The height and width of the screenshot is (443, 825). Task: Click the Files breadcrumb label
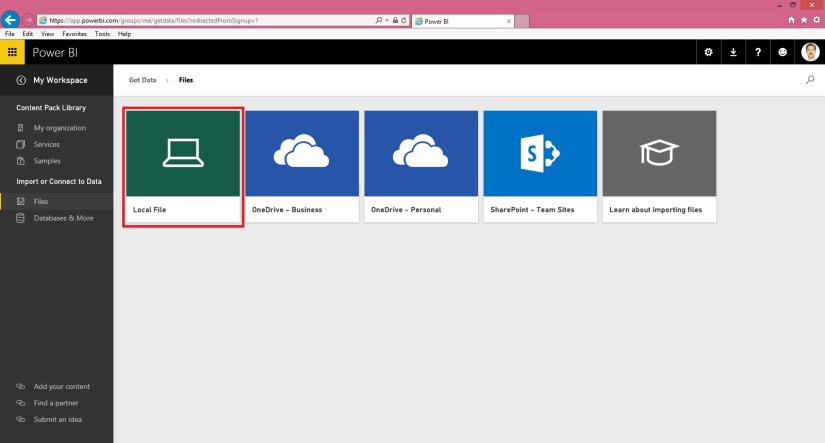click(186, 80)
